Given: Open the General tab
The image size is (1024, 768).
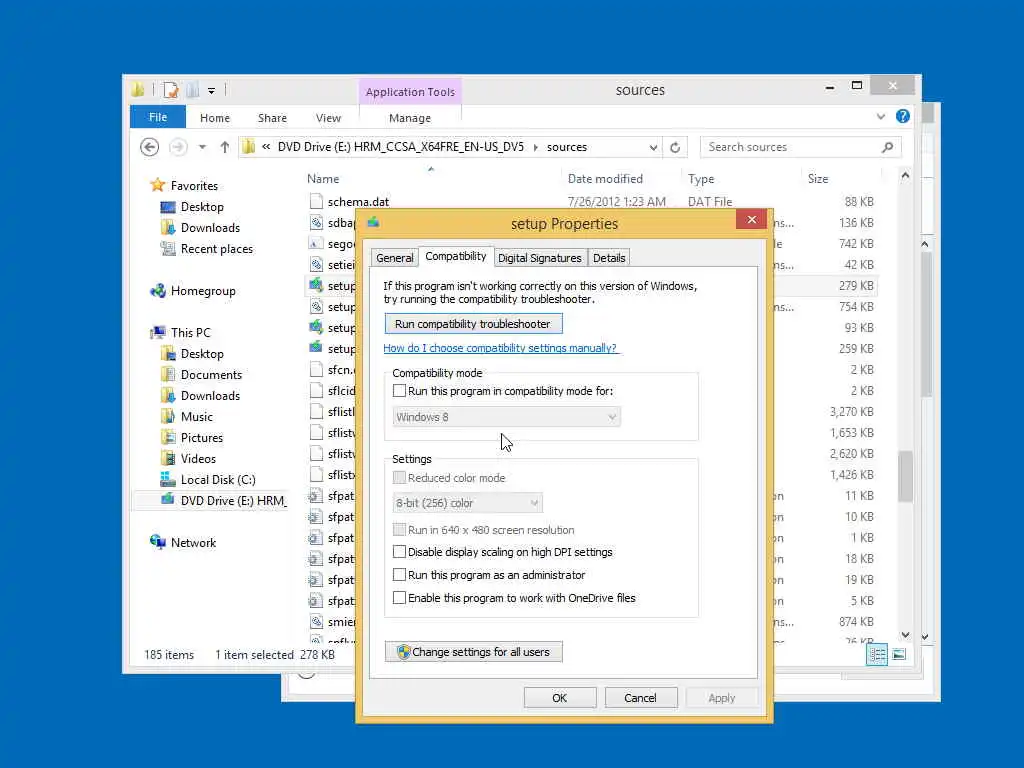Looking at the screenshot, I should tap(394, 258).
